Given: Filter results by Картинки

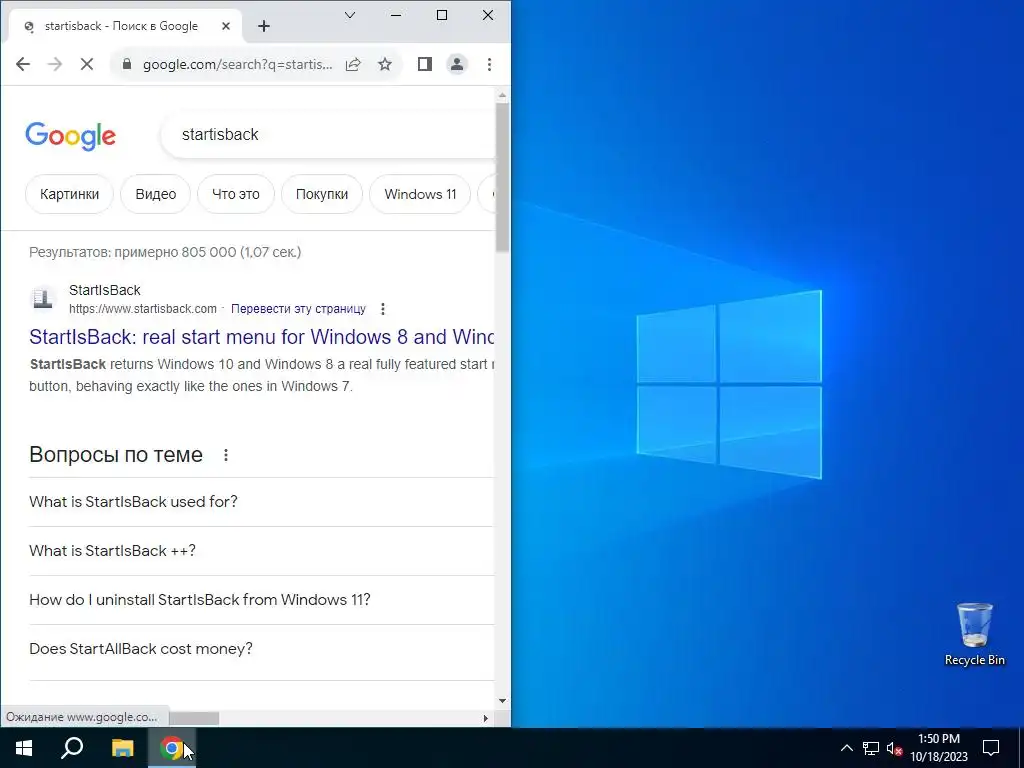Looking at the screenshot, I should click(69, 194).
